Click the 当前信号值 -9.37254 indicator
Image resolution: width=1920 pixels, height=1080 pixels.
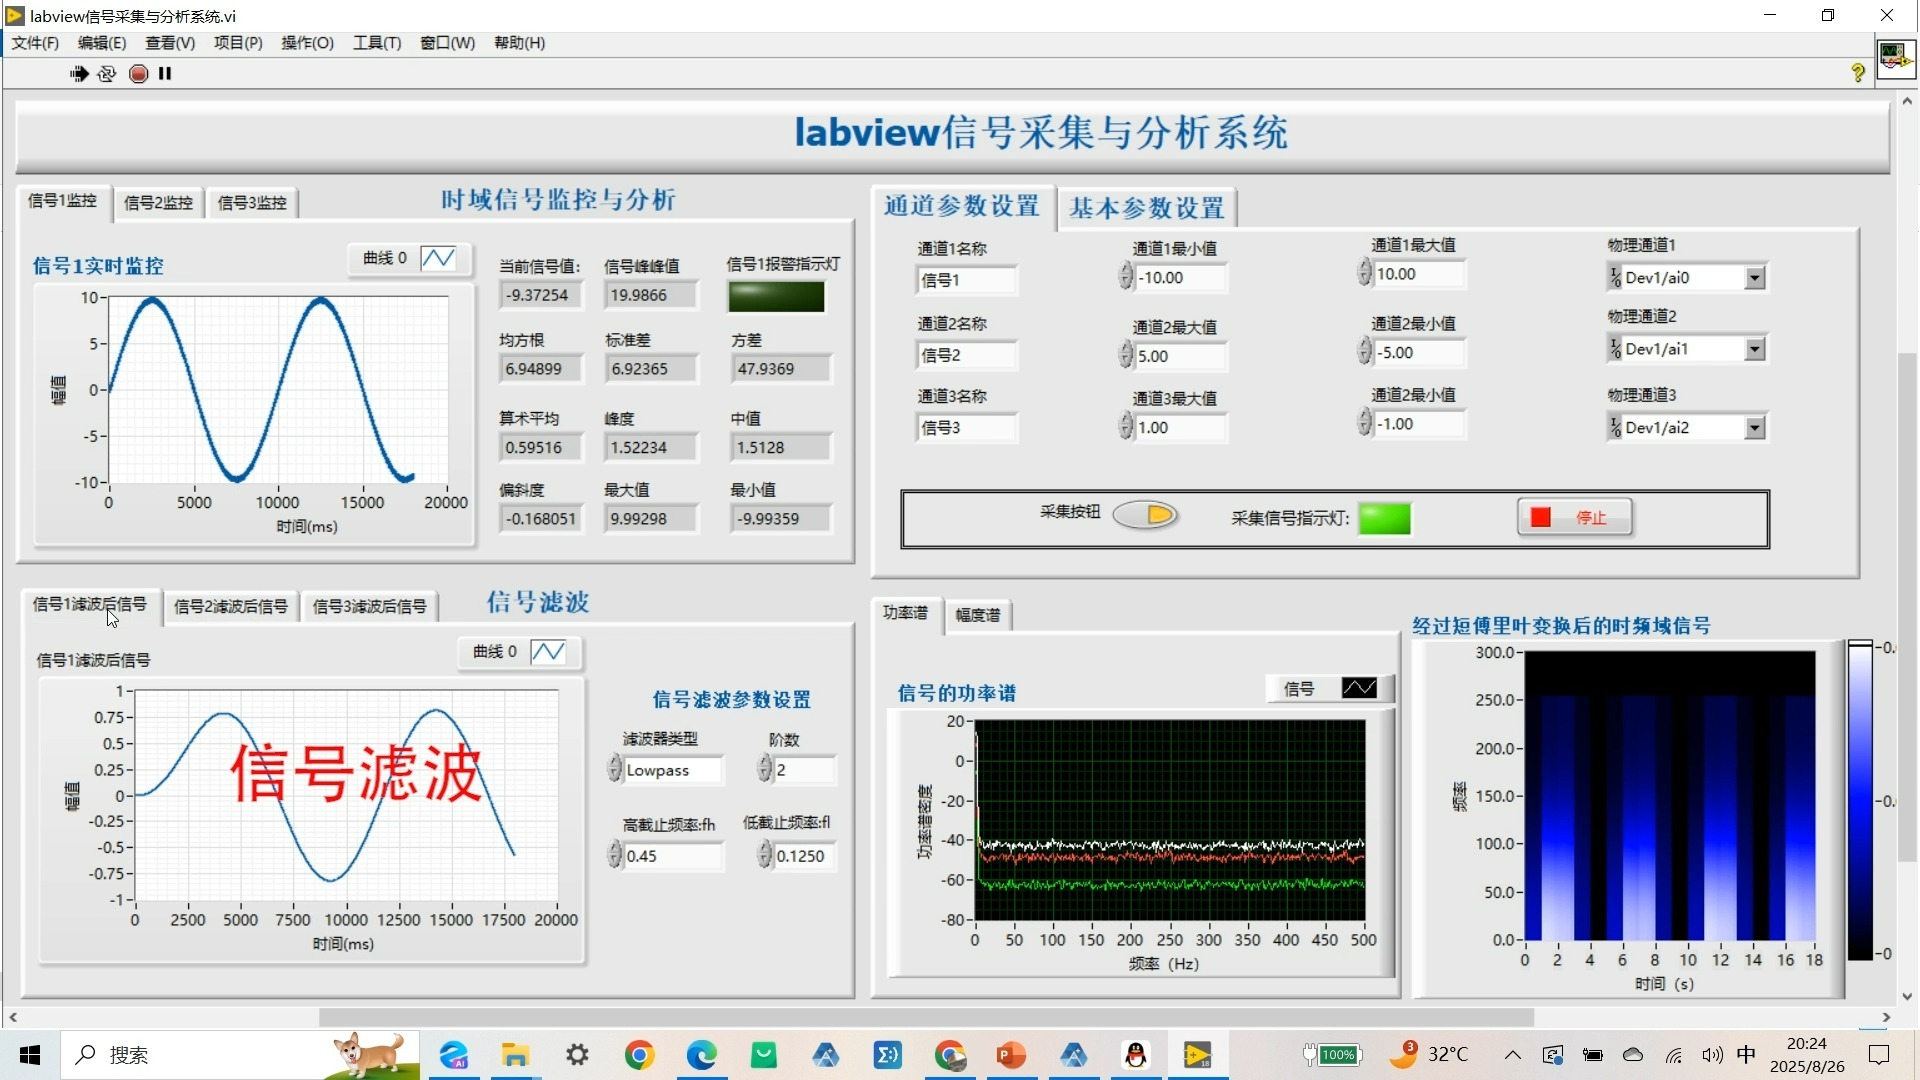click(x=540, y=295)
